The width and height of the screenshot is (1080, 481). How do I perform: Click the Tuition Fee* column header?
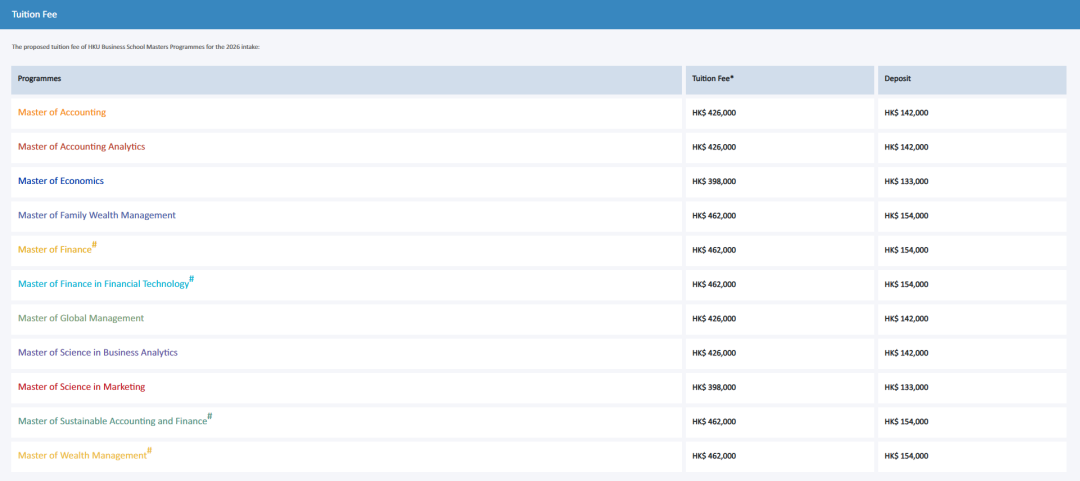click(714, 78)
